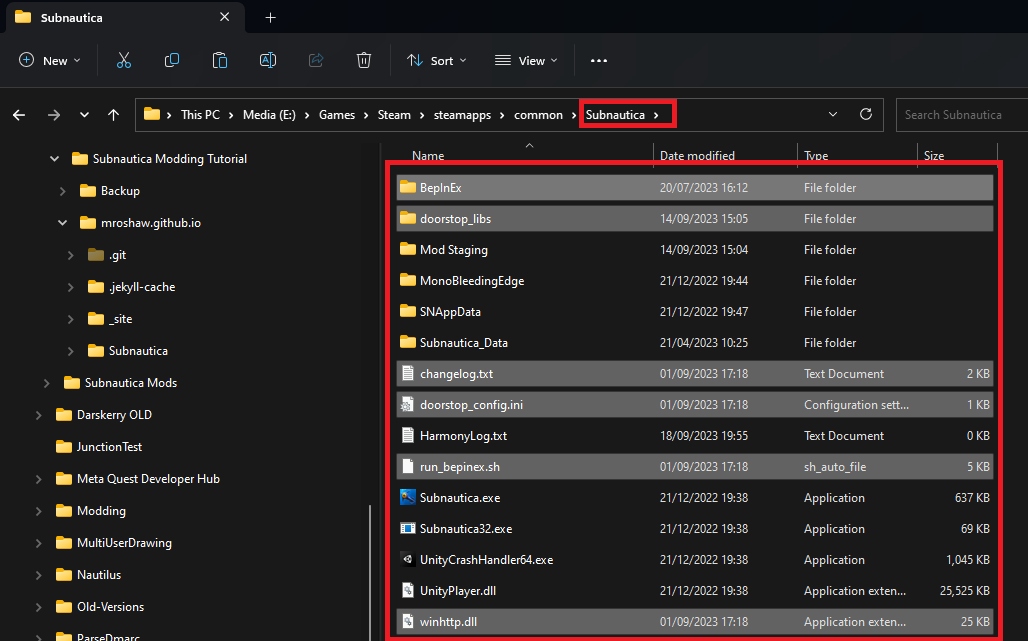Go up one folder level

tap(113, 115)
